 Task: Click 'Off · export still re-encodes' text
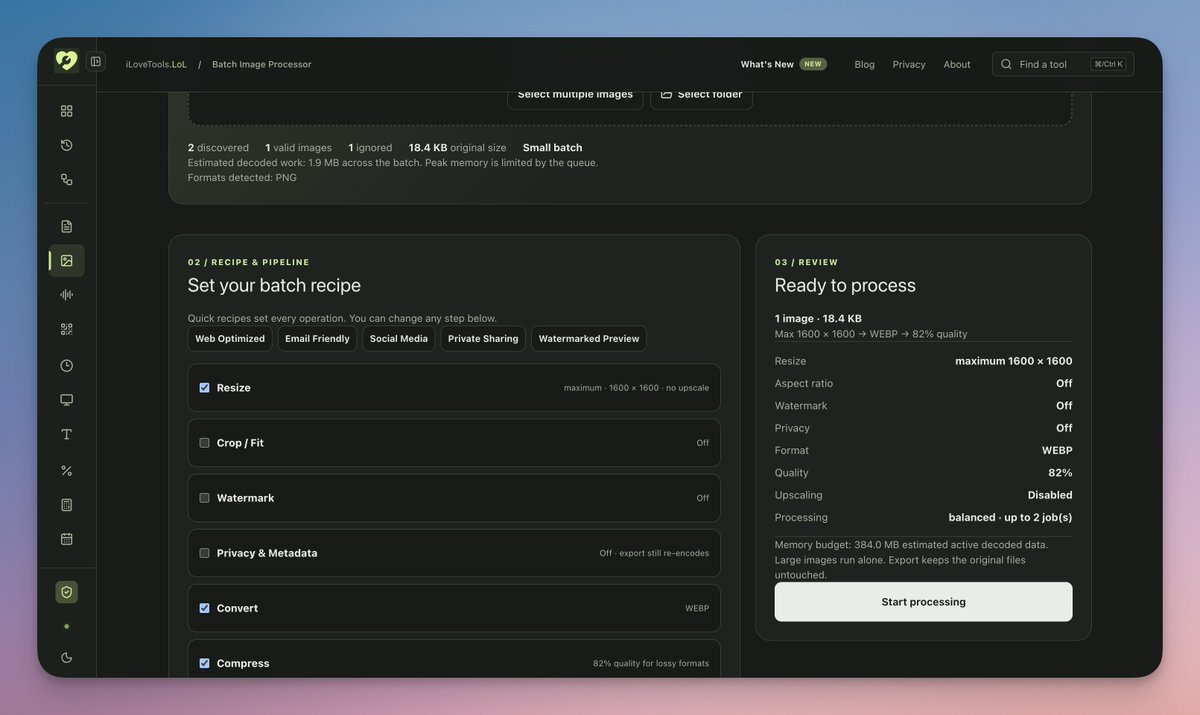pyautogui.click(x=654, y=553)
